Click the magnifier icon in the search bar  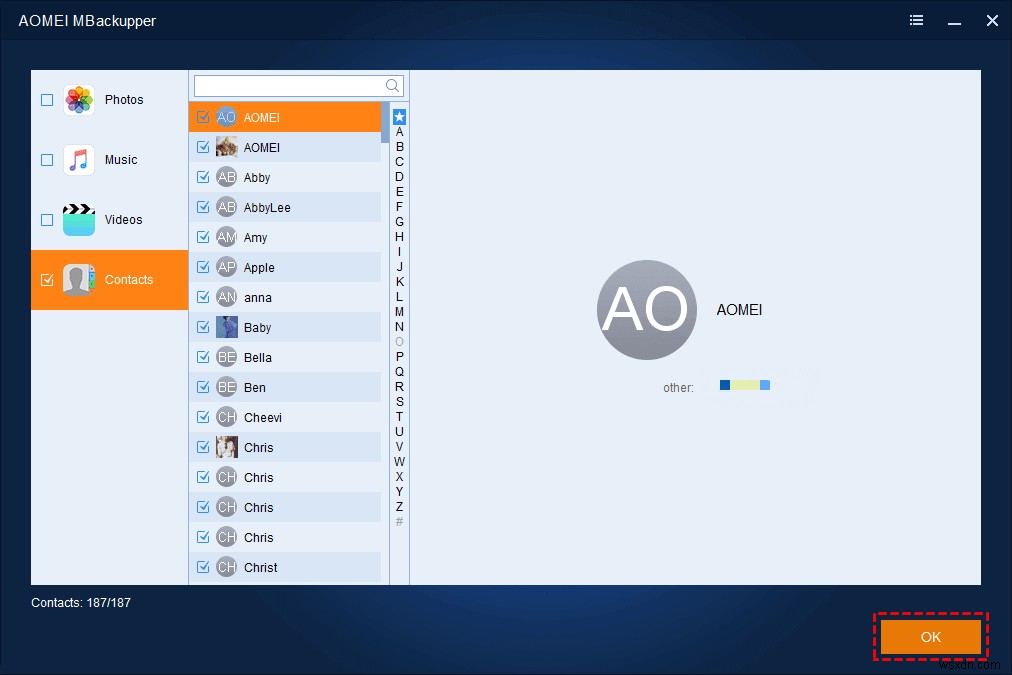pyautogui.click(x=391, y=86)
